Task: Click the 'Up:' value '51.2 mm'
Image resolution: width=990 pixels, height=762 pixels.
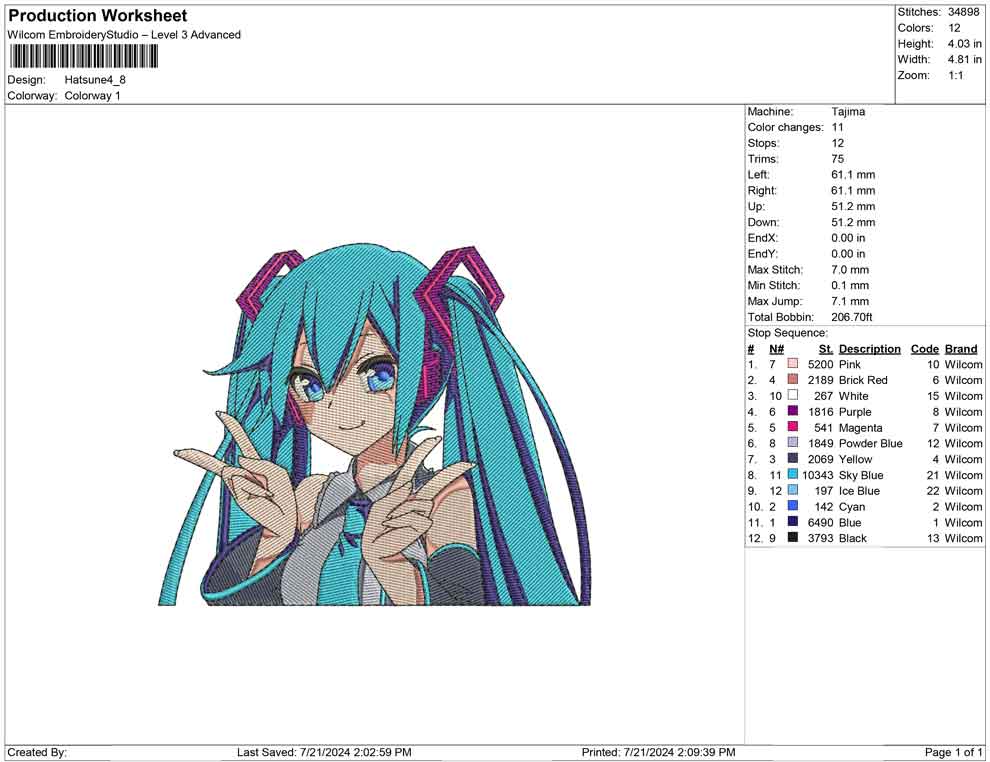Action: tap(853, 206)
